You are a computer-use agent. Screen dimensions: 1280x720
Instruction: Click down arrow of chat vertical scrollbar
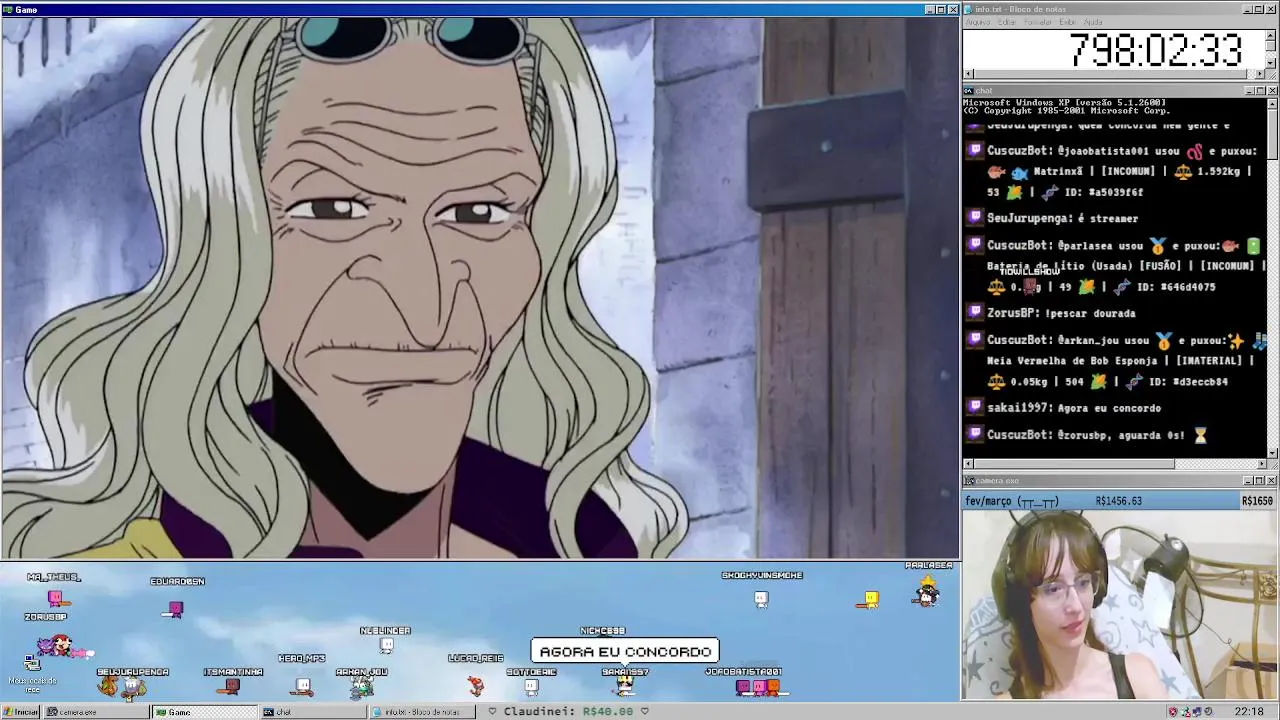coord(1272,453)
